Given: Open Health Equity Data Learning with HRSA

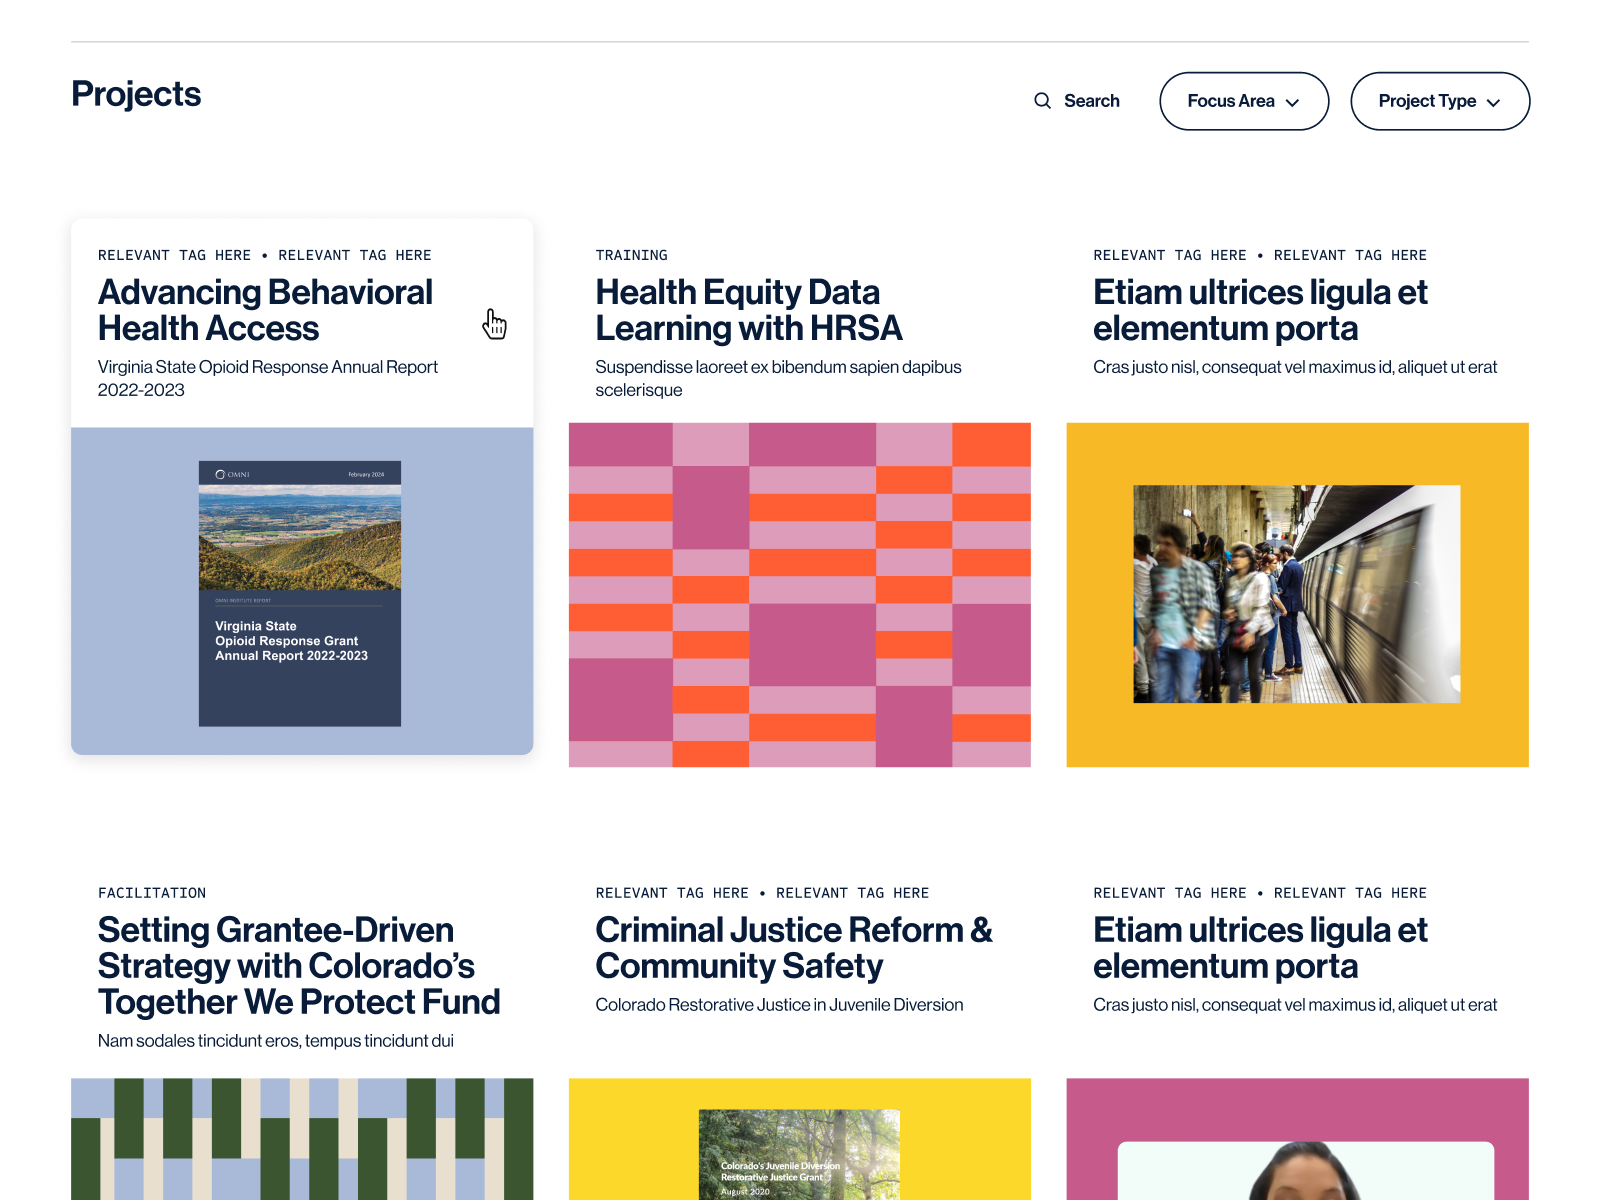Looking at the screenshot, I should pyautogui.click(x=749, y=310).
